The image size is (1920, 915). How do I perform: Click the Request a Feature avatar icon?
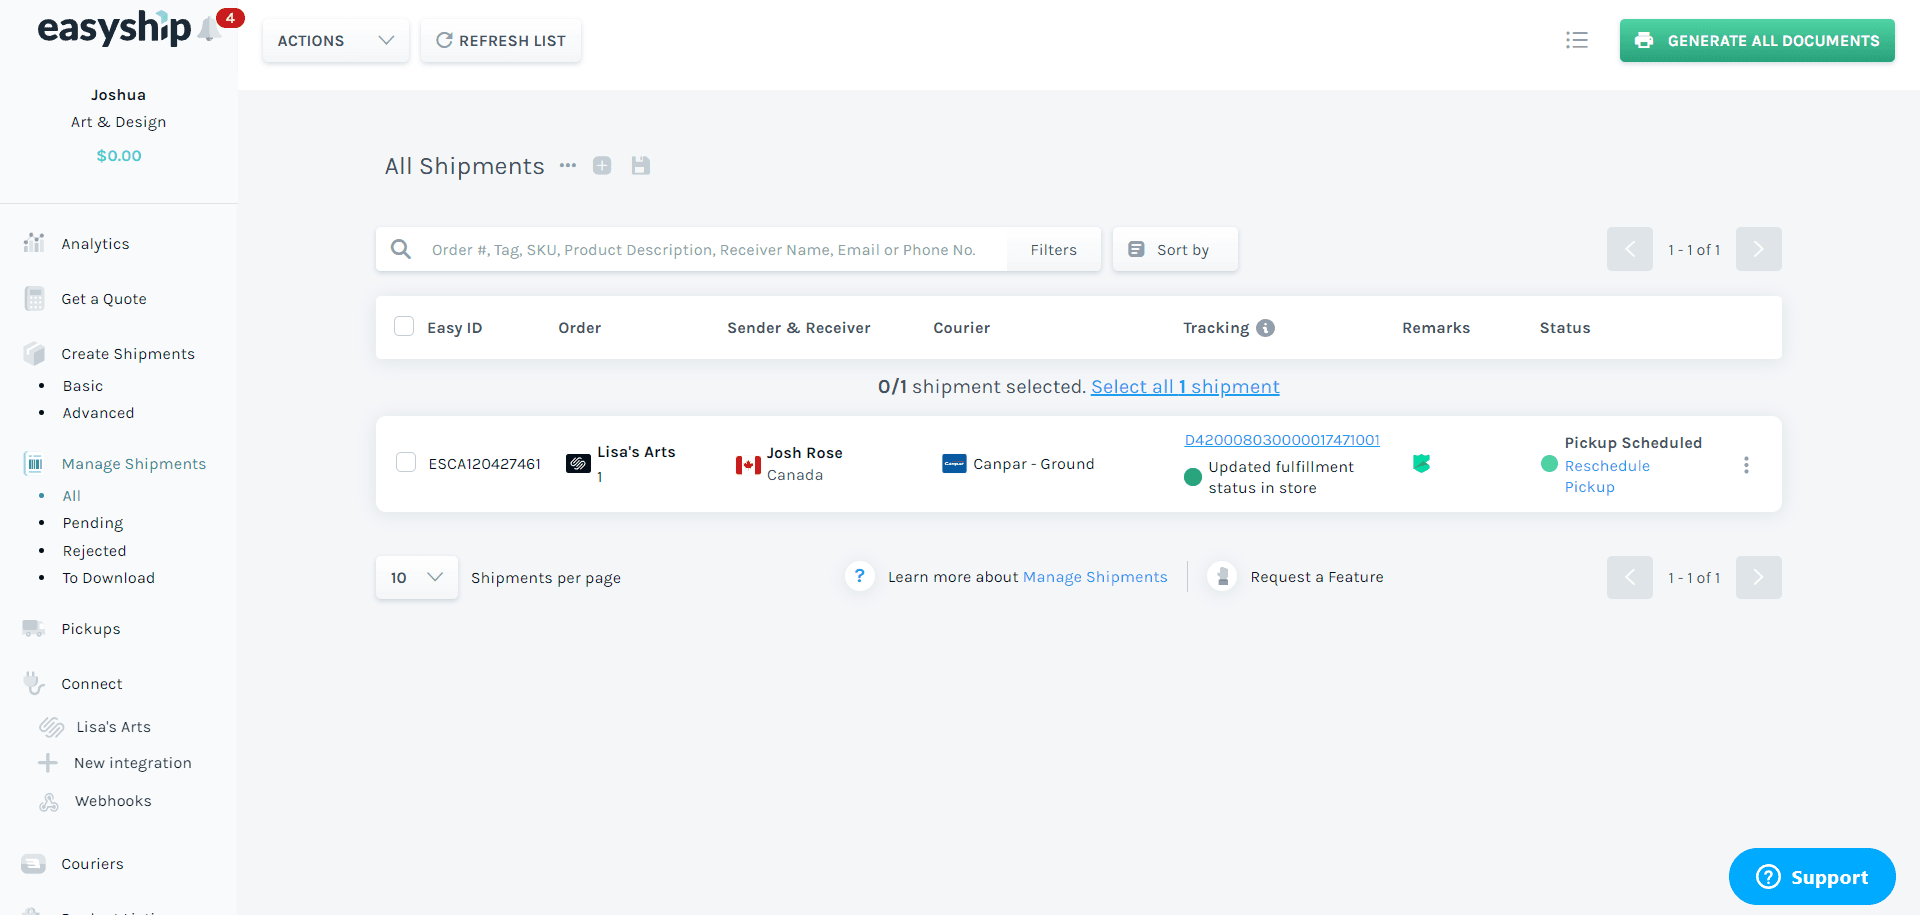[1222, 576]
